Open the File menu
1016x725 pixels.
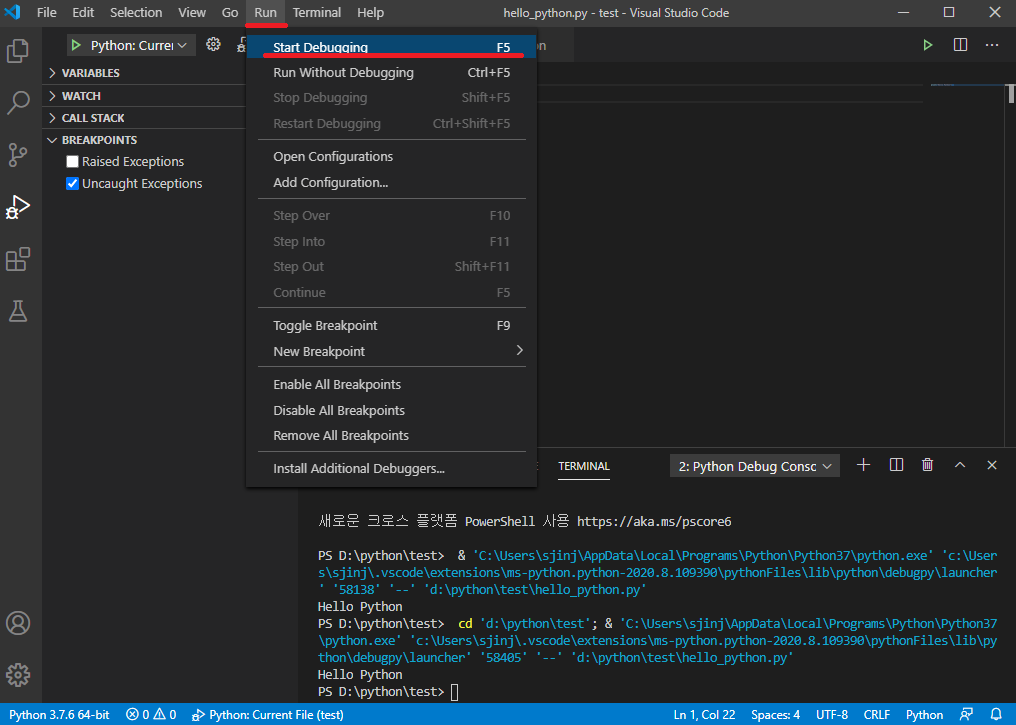tap(47, 12)
